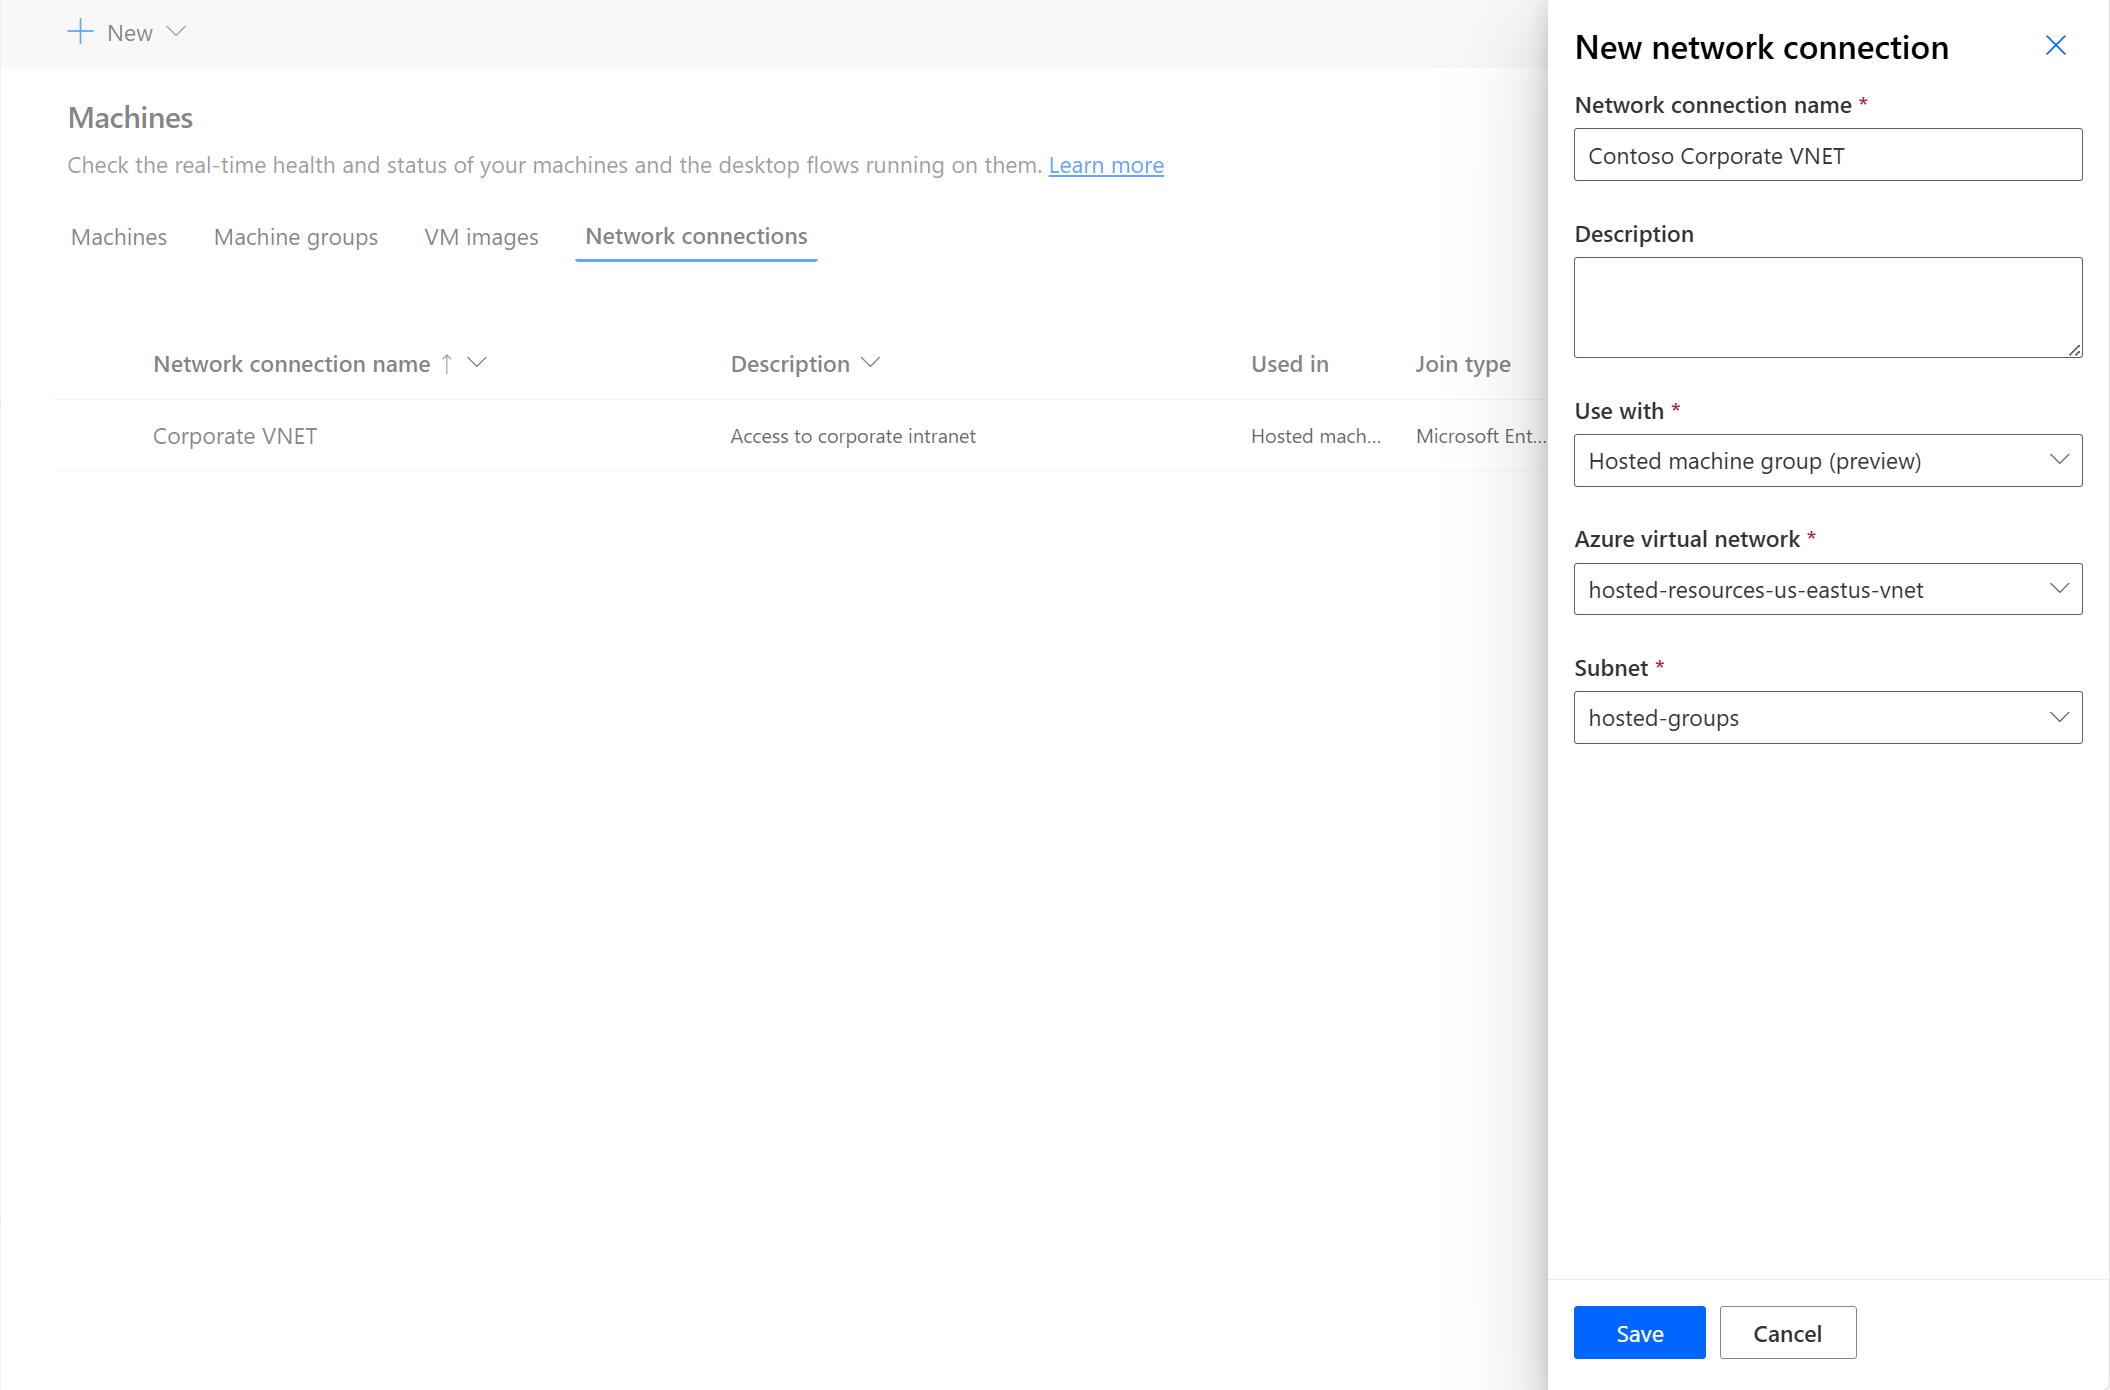The image size is (2110, 1390).
Task: Select the Machine groups tab
Action: 296,236
